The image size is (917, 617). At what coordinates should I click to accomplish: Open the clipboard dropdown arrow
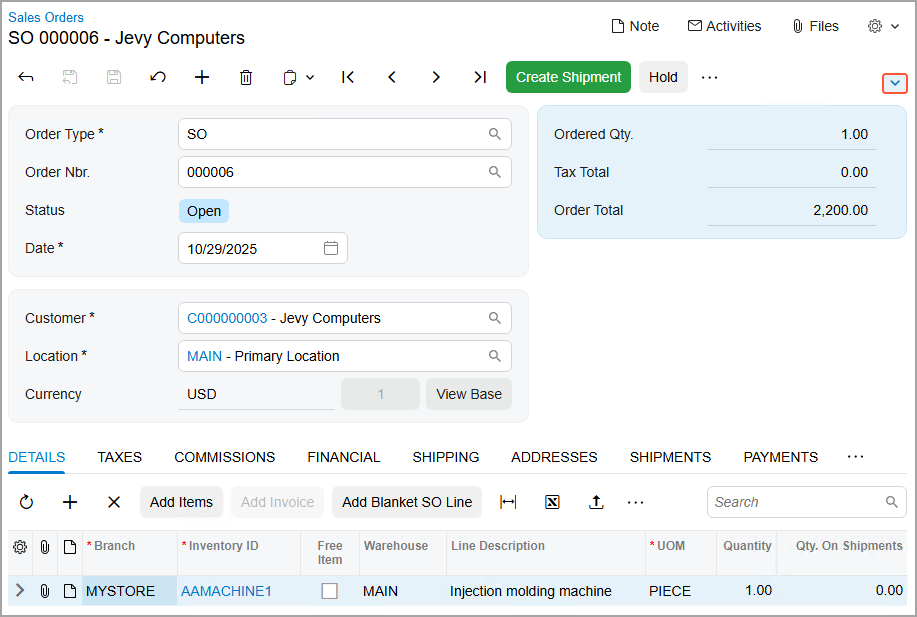point(310,77)
